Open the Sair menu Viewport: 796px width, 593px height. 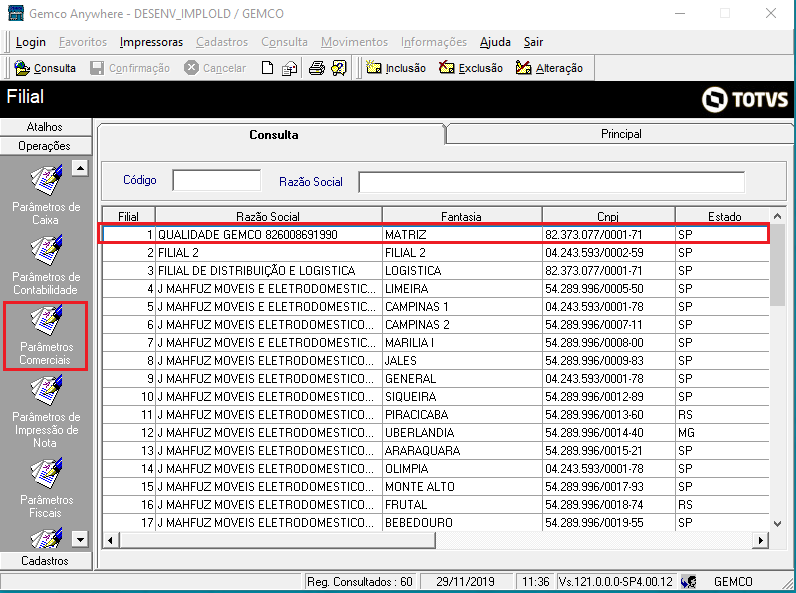pyautogui.click(x=534, y=42)
